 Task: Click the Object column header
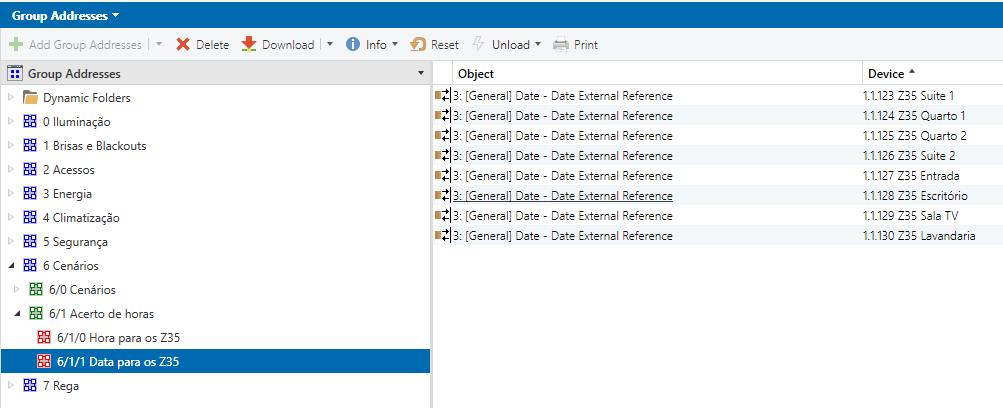pos(476,74)
